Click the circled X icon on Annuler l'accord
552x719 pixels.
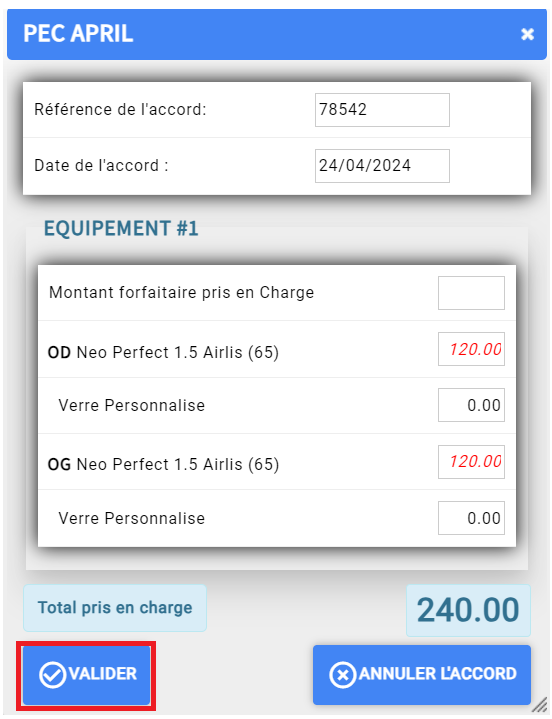(x=342, y=675)
